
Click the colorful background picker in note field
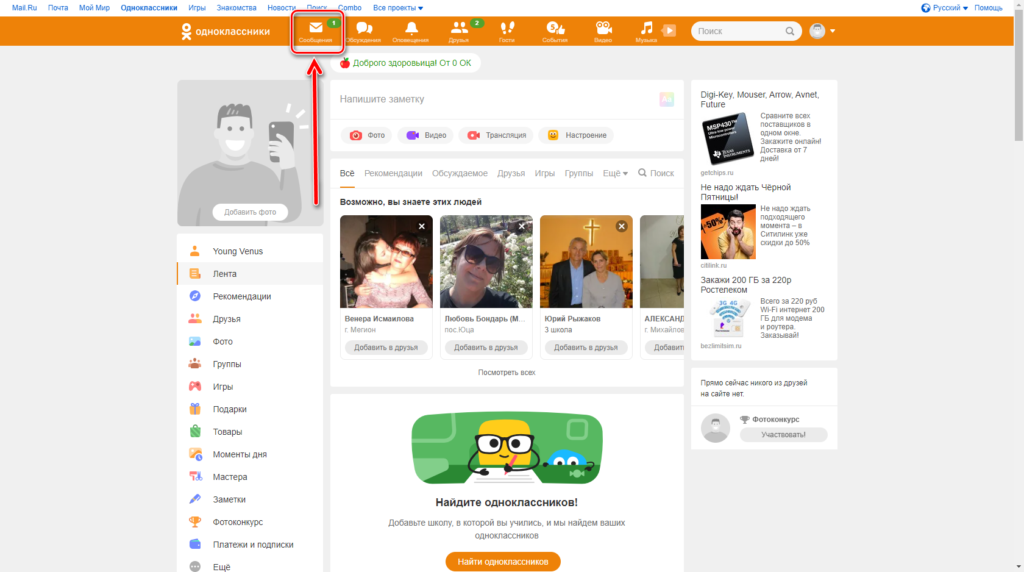point(666,99)
